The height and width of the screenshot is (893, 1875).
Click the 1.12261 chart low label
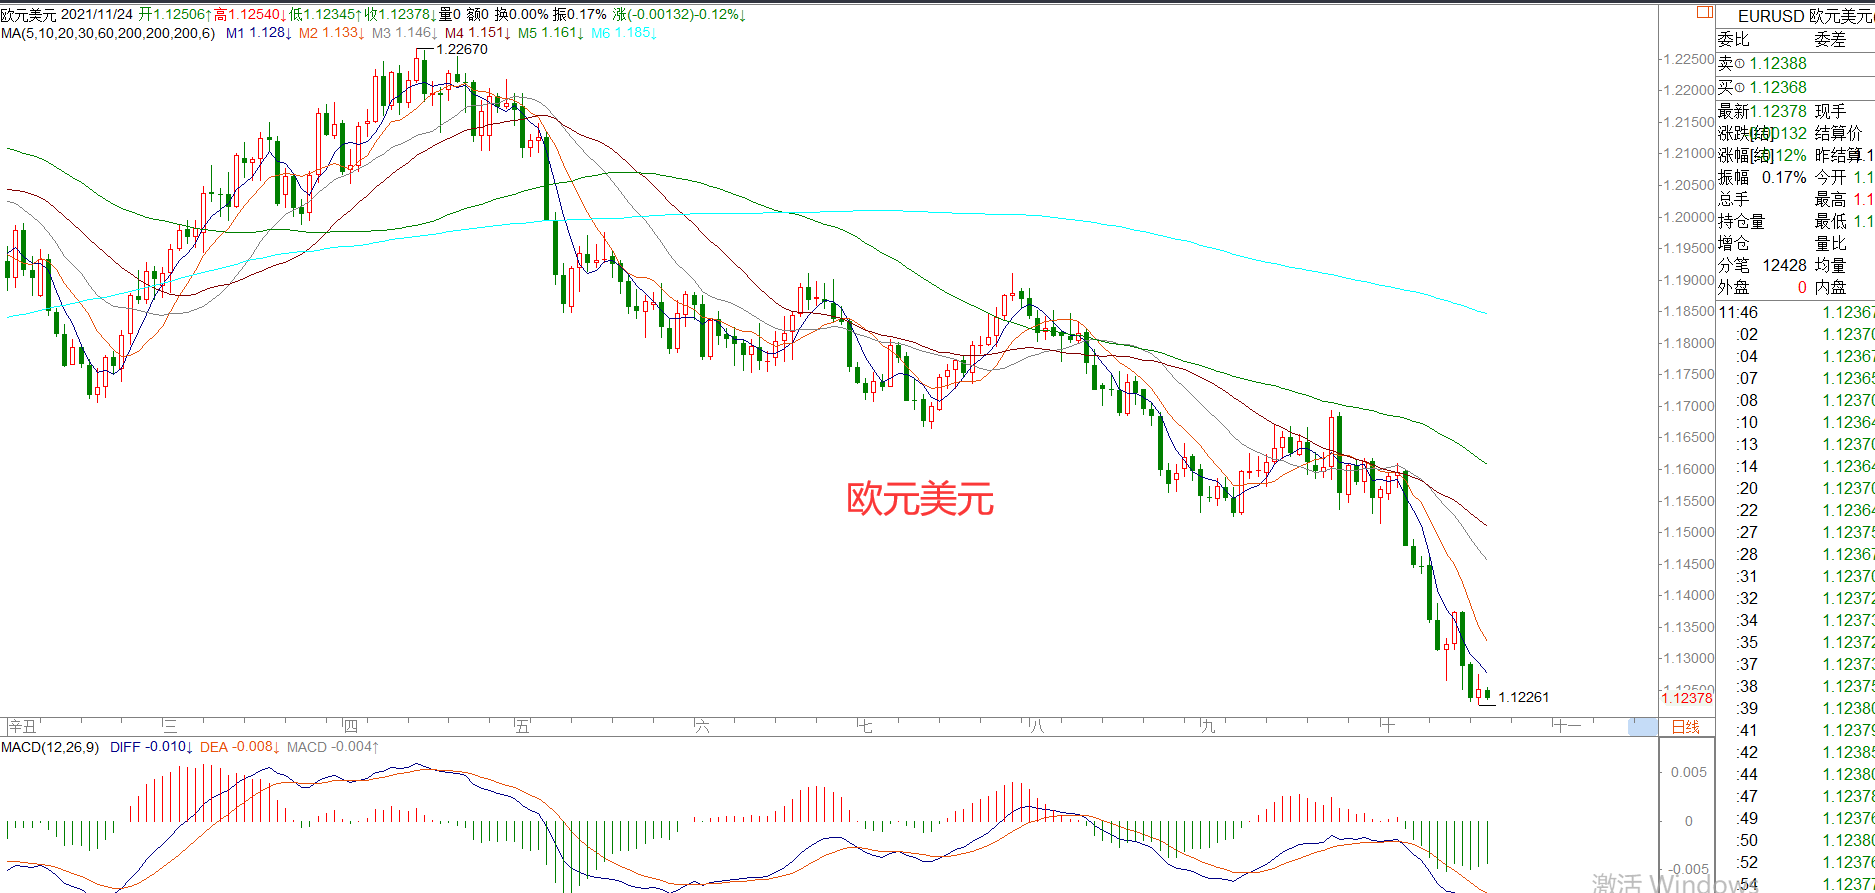tap(1524, 697)
